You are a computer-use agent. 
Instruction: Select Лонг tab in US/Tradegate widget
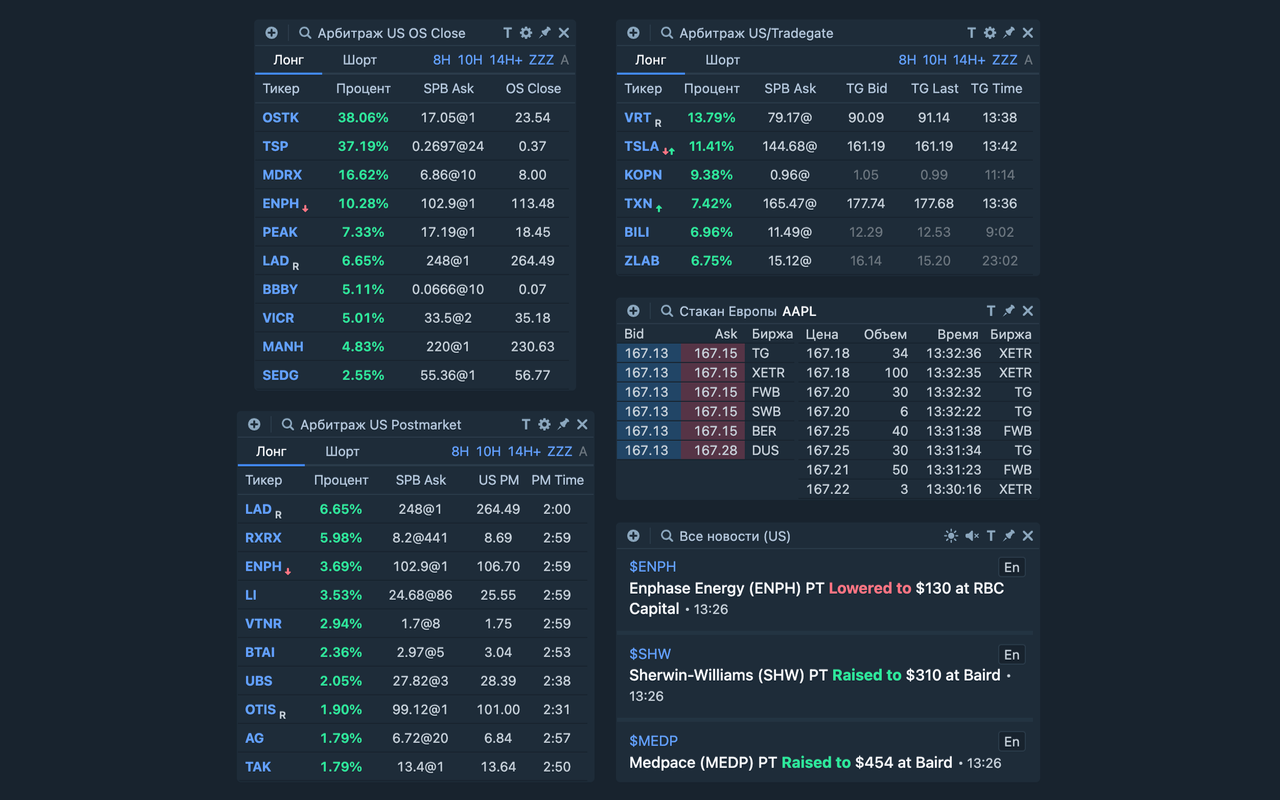(651, 60)
